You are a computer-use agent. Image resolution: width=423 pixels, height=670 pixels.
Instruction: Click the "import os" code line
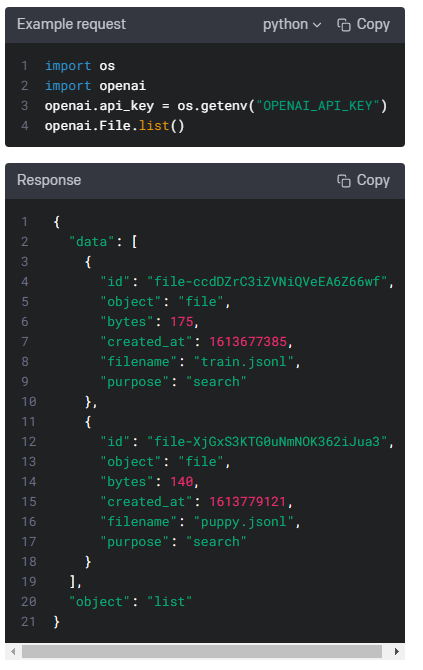[80, 66]
